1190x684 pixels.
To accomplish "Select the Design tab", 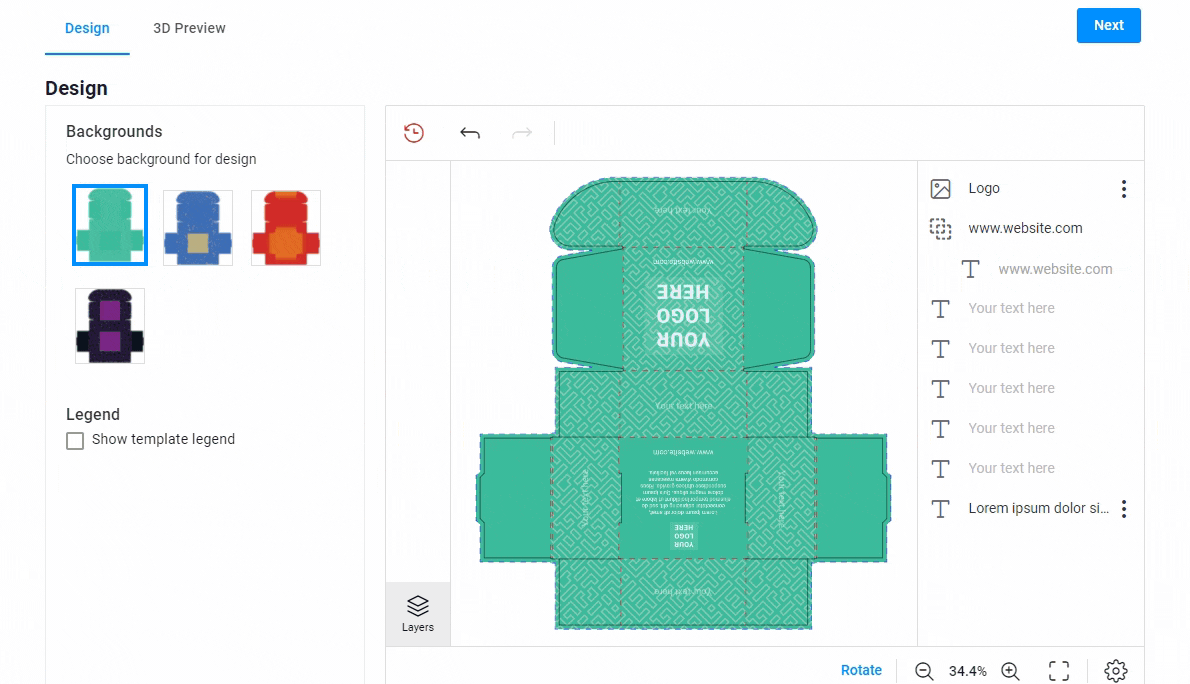I will [87, 28].
